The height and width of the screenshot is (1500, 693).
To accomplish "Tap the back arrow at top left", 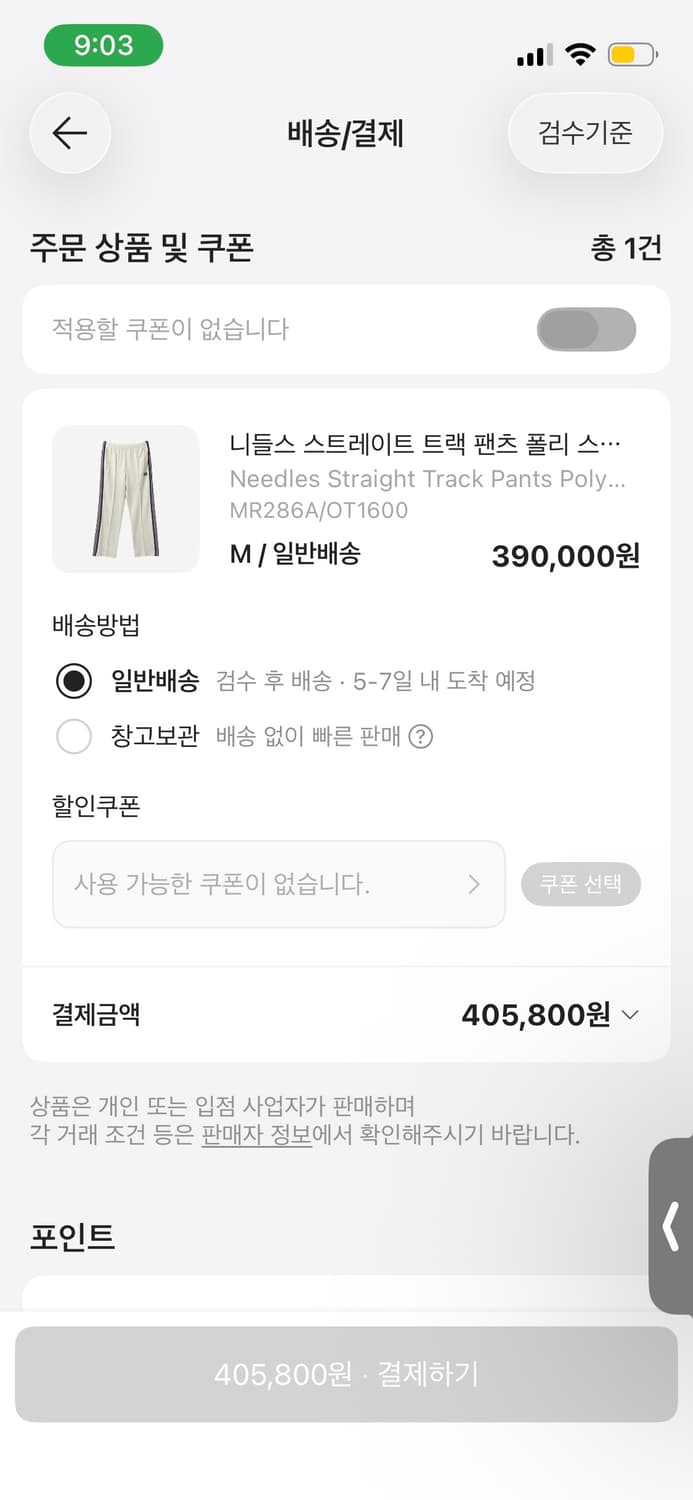I will pos(69,133).
